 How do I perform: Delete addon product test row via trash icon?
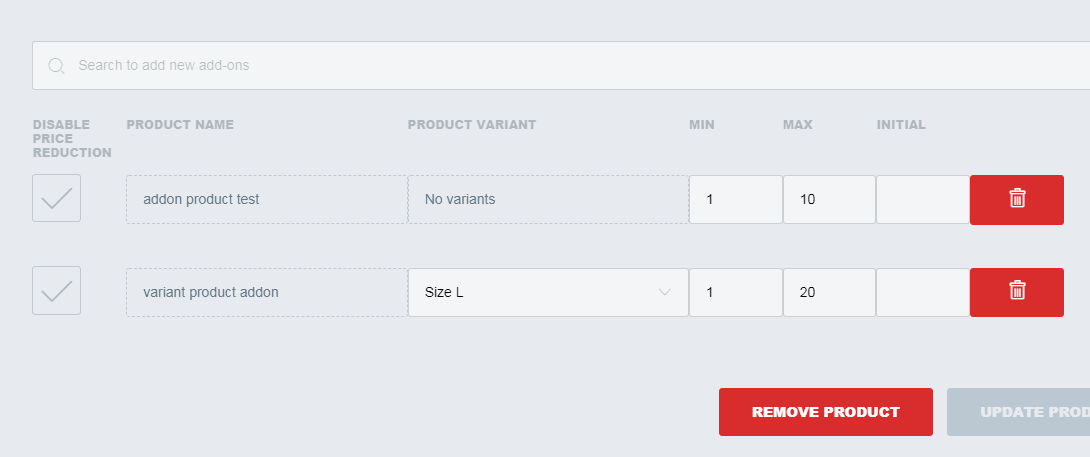coord(1016,200)
